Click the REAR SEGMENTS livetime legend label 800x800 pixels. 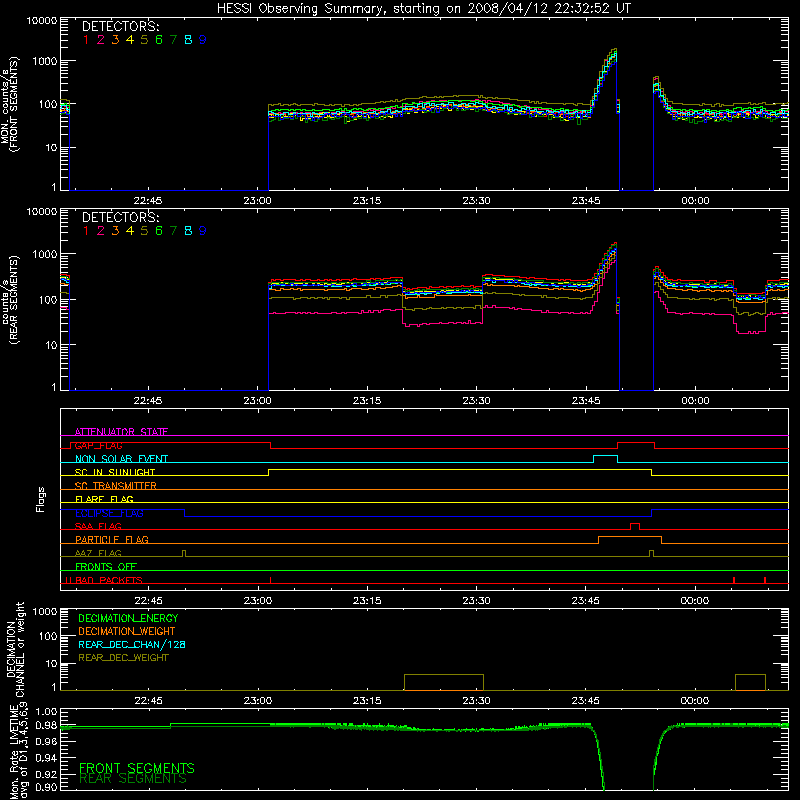(133, 779)
